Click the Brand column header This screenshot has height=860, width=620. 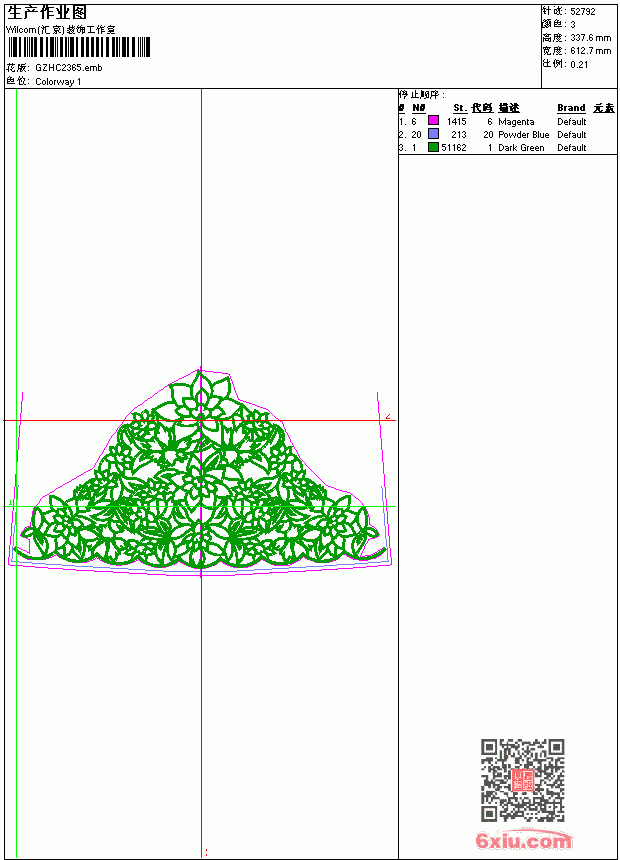[571, 108]
